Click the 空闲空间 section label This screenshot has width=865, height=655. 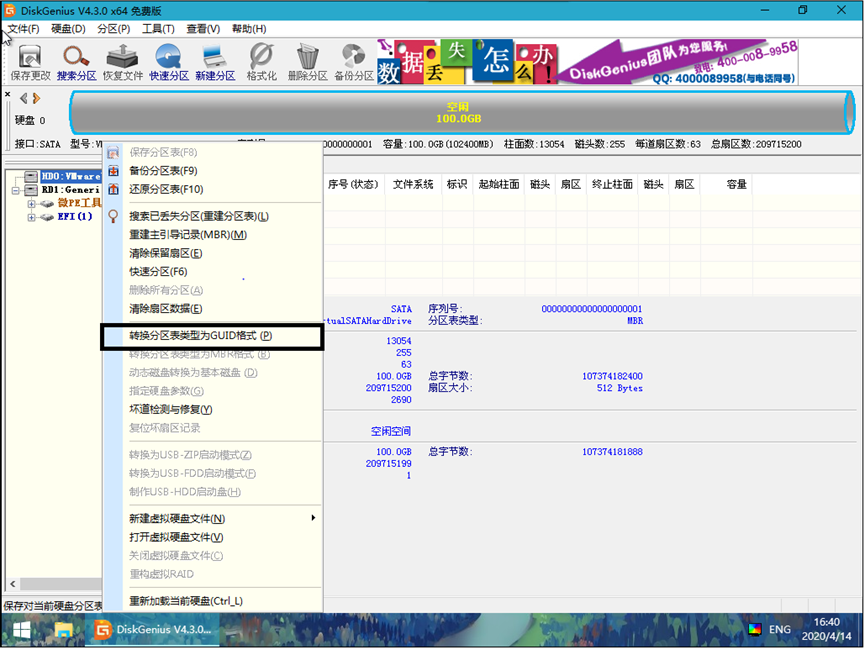(391, 431)
